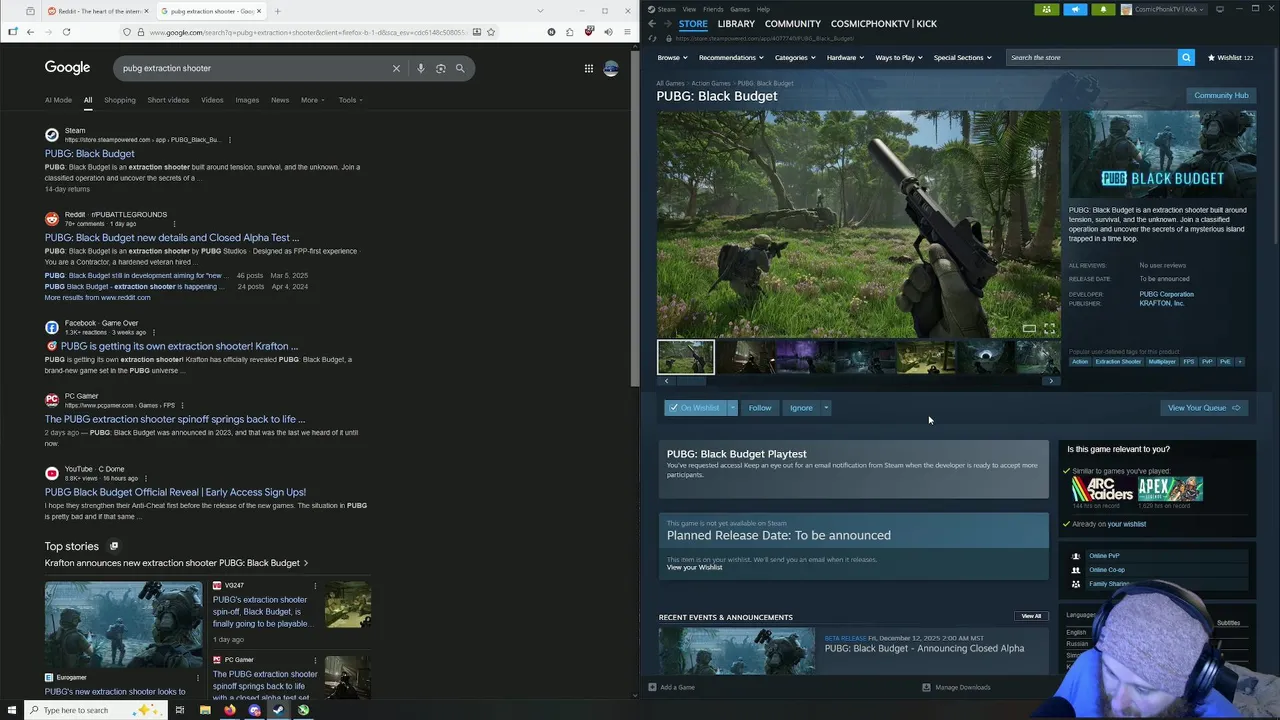Expand Google's More search filters
The width and height of the screenshot is (1280, 720).
[x=313, y=100]
